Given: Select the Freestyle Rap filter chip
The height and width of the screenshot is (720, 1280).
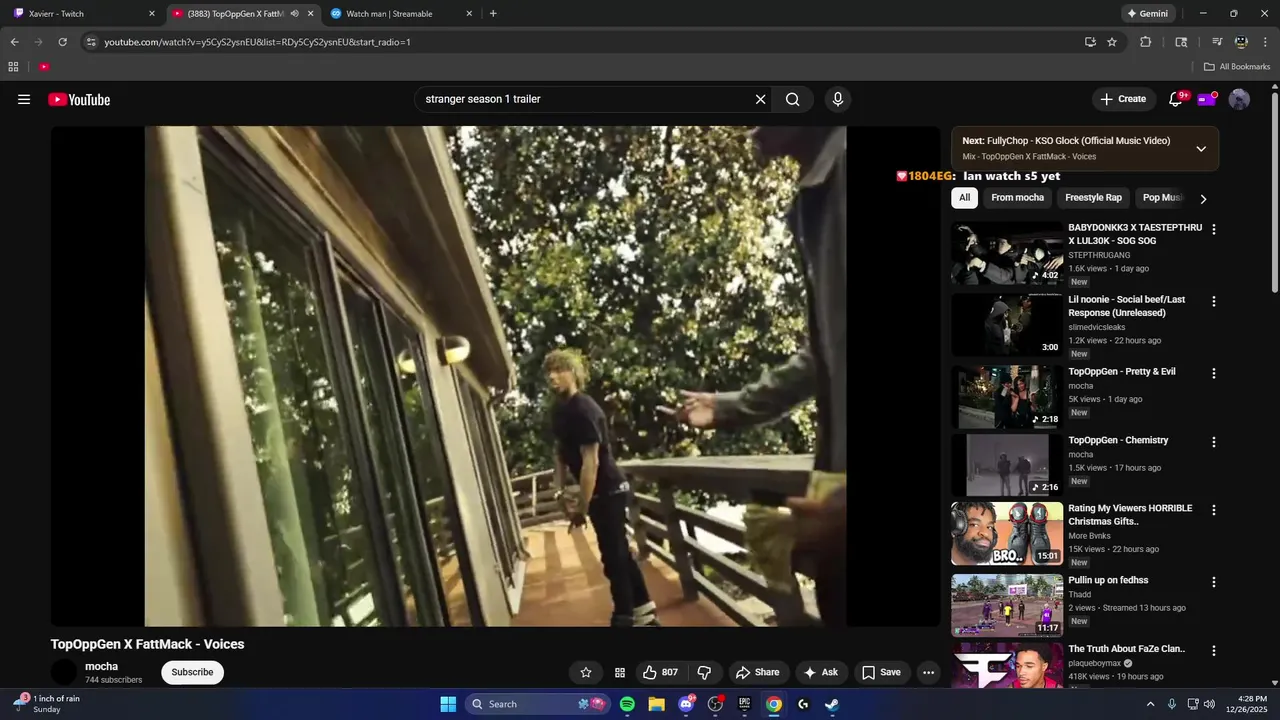Looking at the screenshot, I should (x=1093, y=198).
